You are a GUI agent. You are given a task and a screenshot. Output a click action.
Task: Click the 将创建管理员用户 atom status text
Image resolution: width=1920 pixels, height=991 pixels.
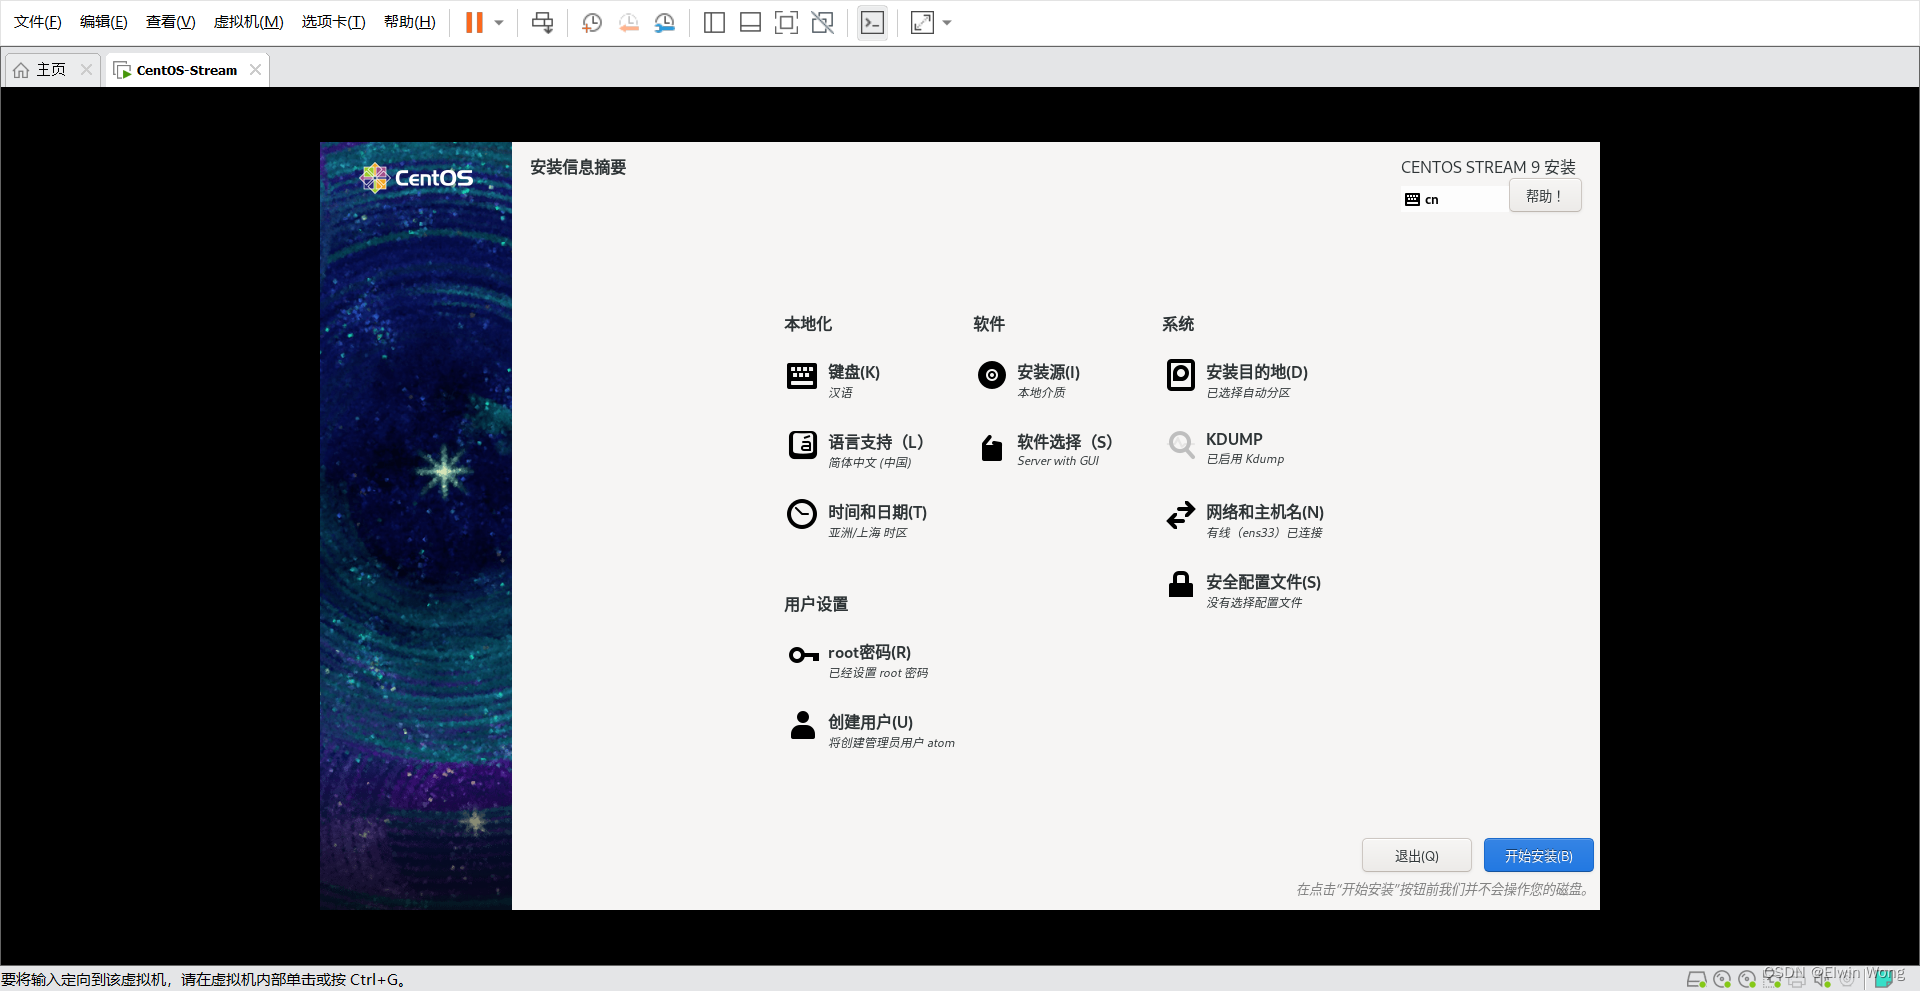tap(891, 743)
